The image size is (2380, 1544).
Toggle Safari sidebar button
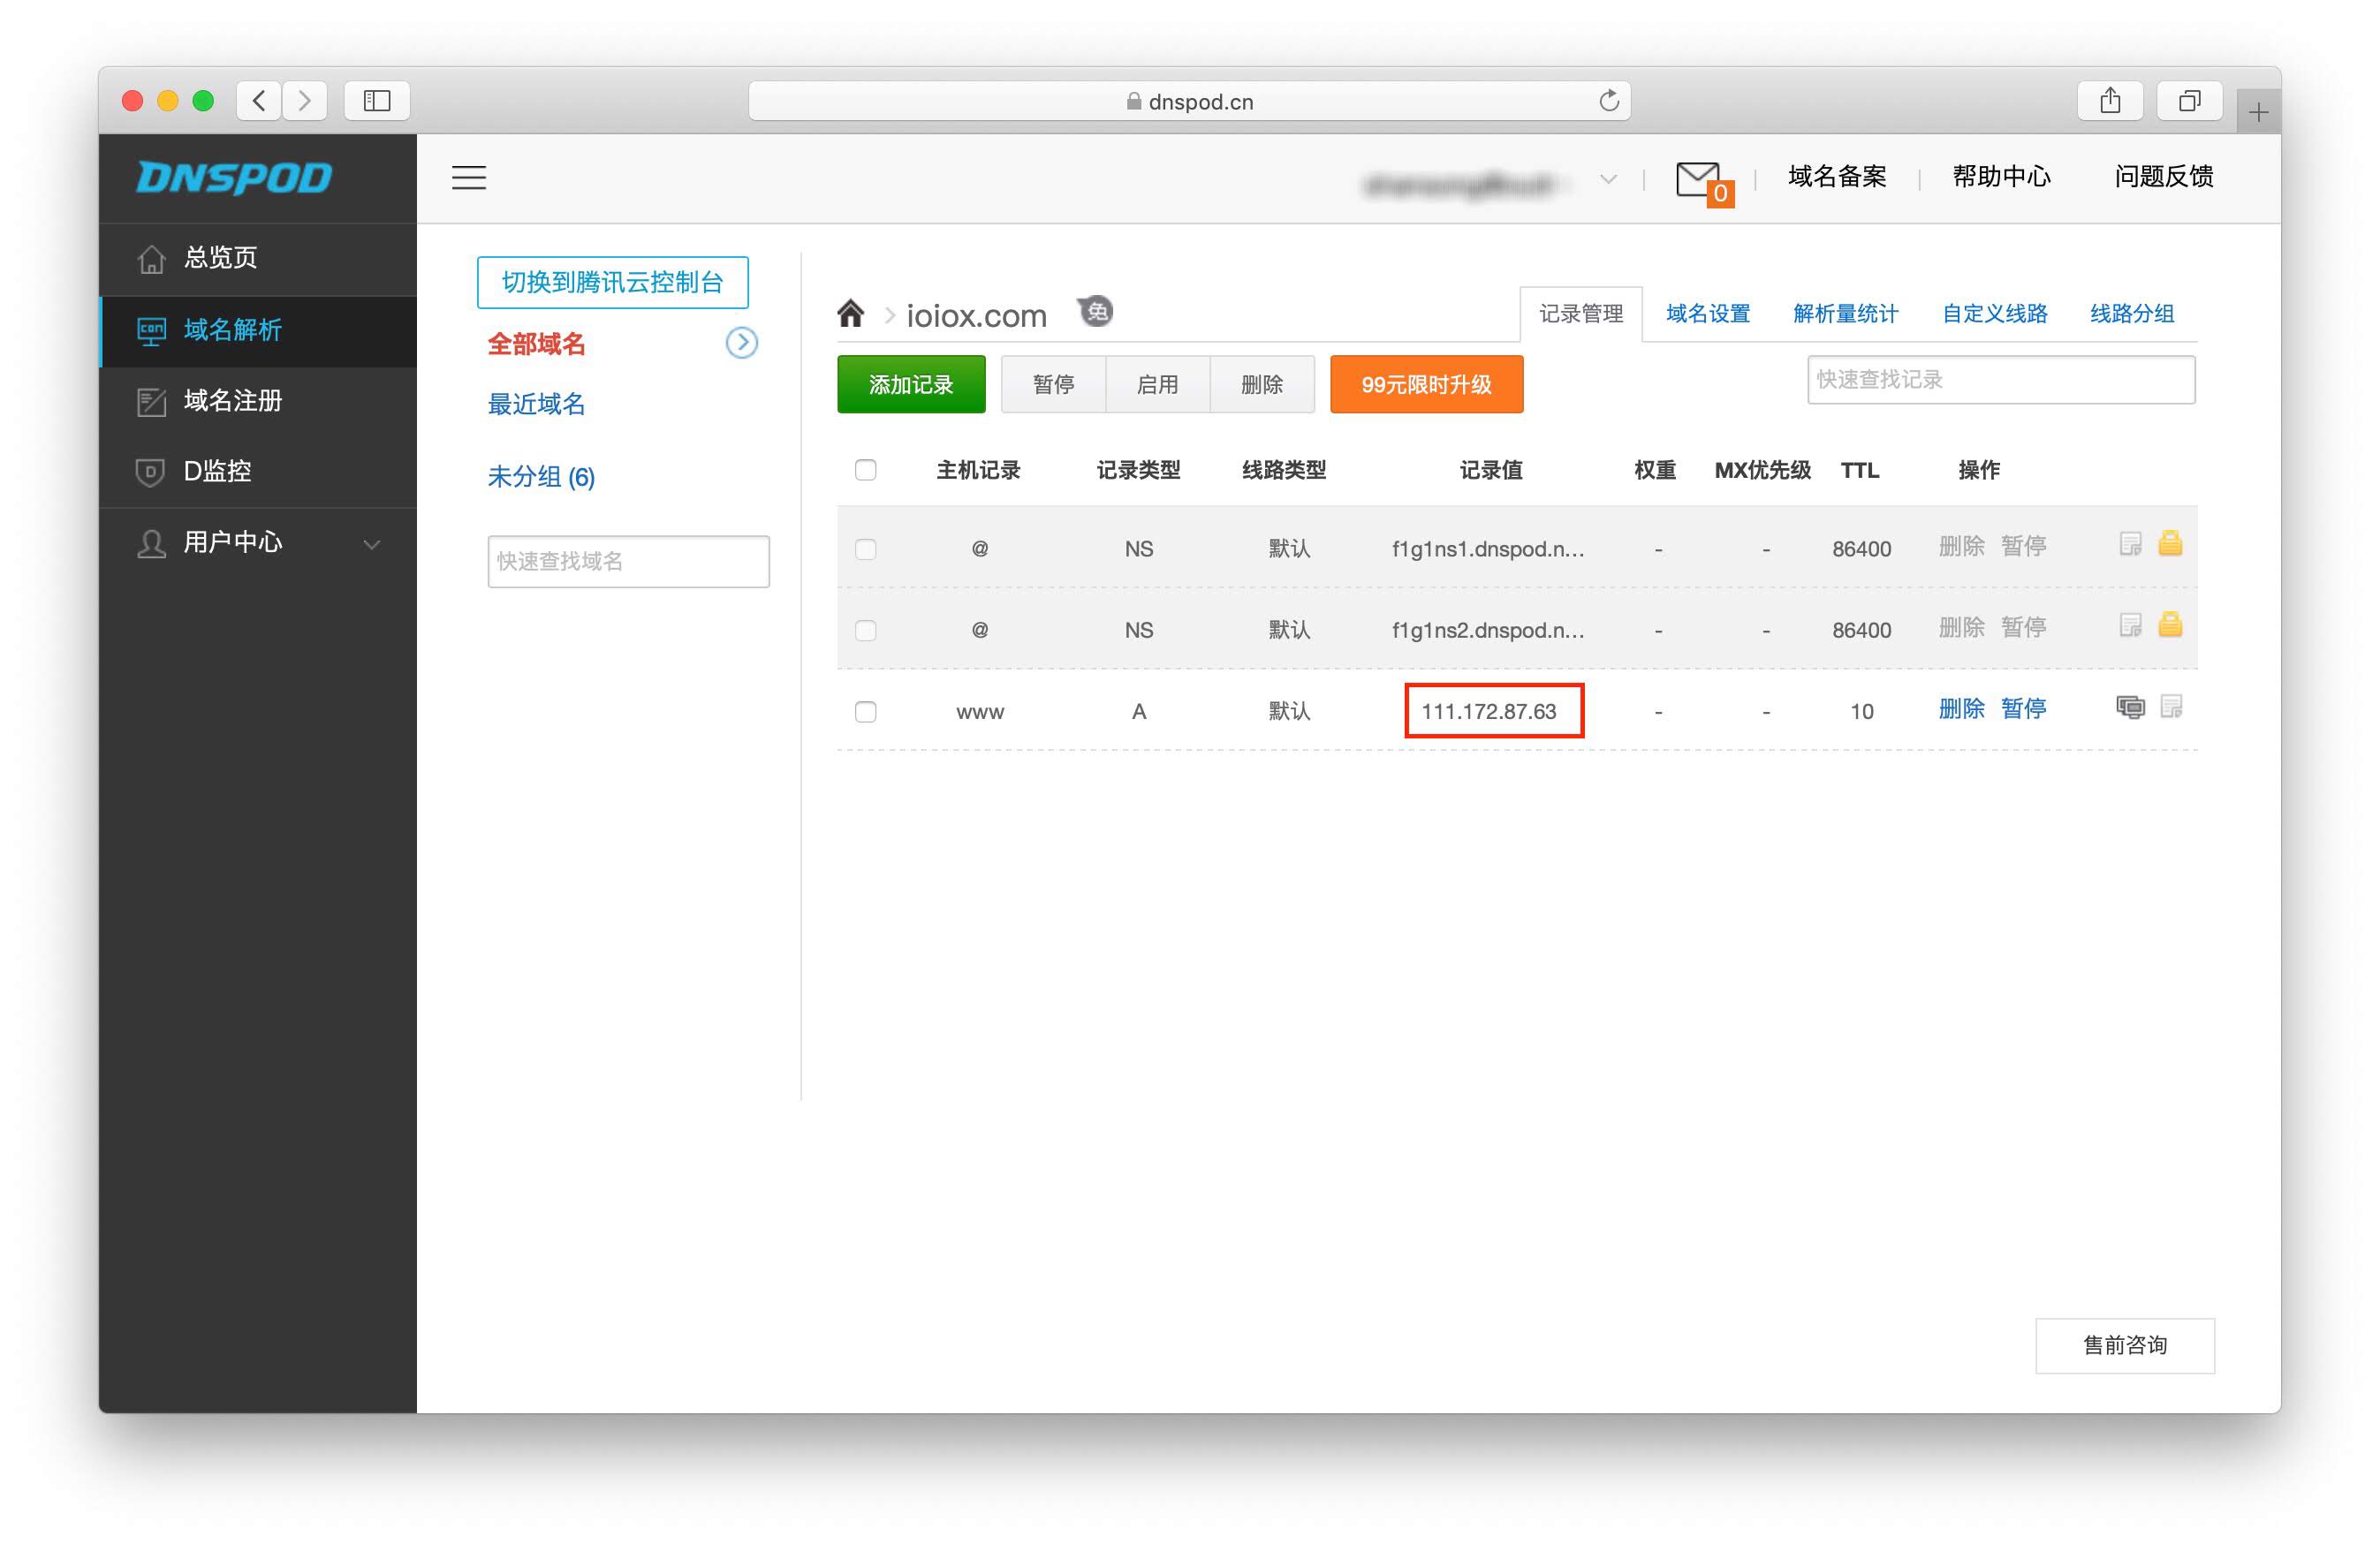[x=377, y=101]
